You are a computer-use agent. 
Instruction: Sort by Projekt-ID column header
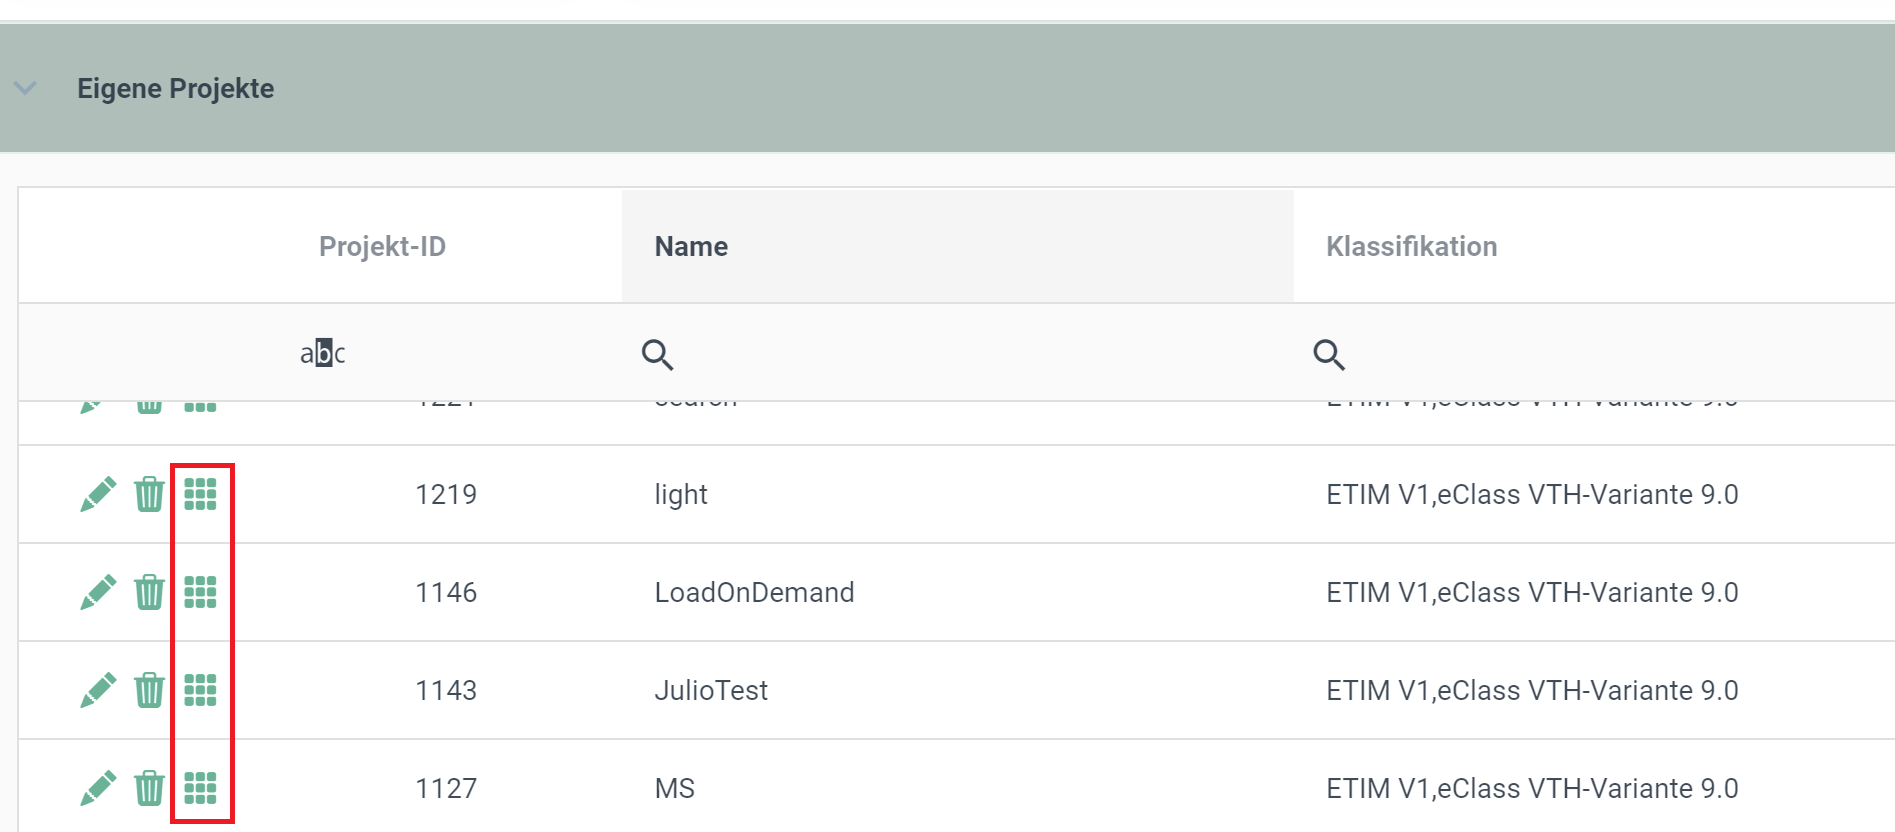[382, 246]
